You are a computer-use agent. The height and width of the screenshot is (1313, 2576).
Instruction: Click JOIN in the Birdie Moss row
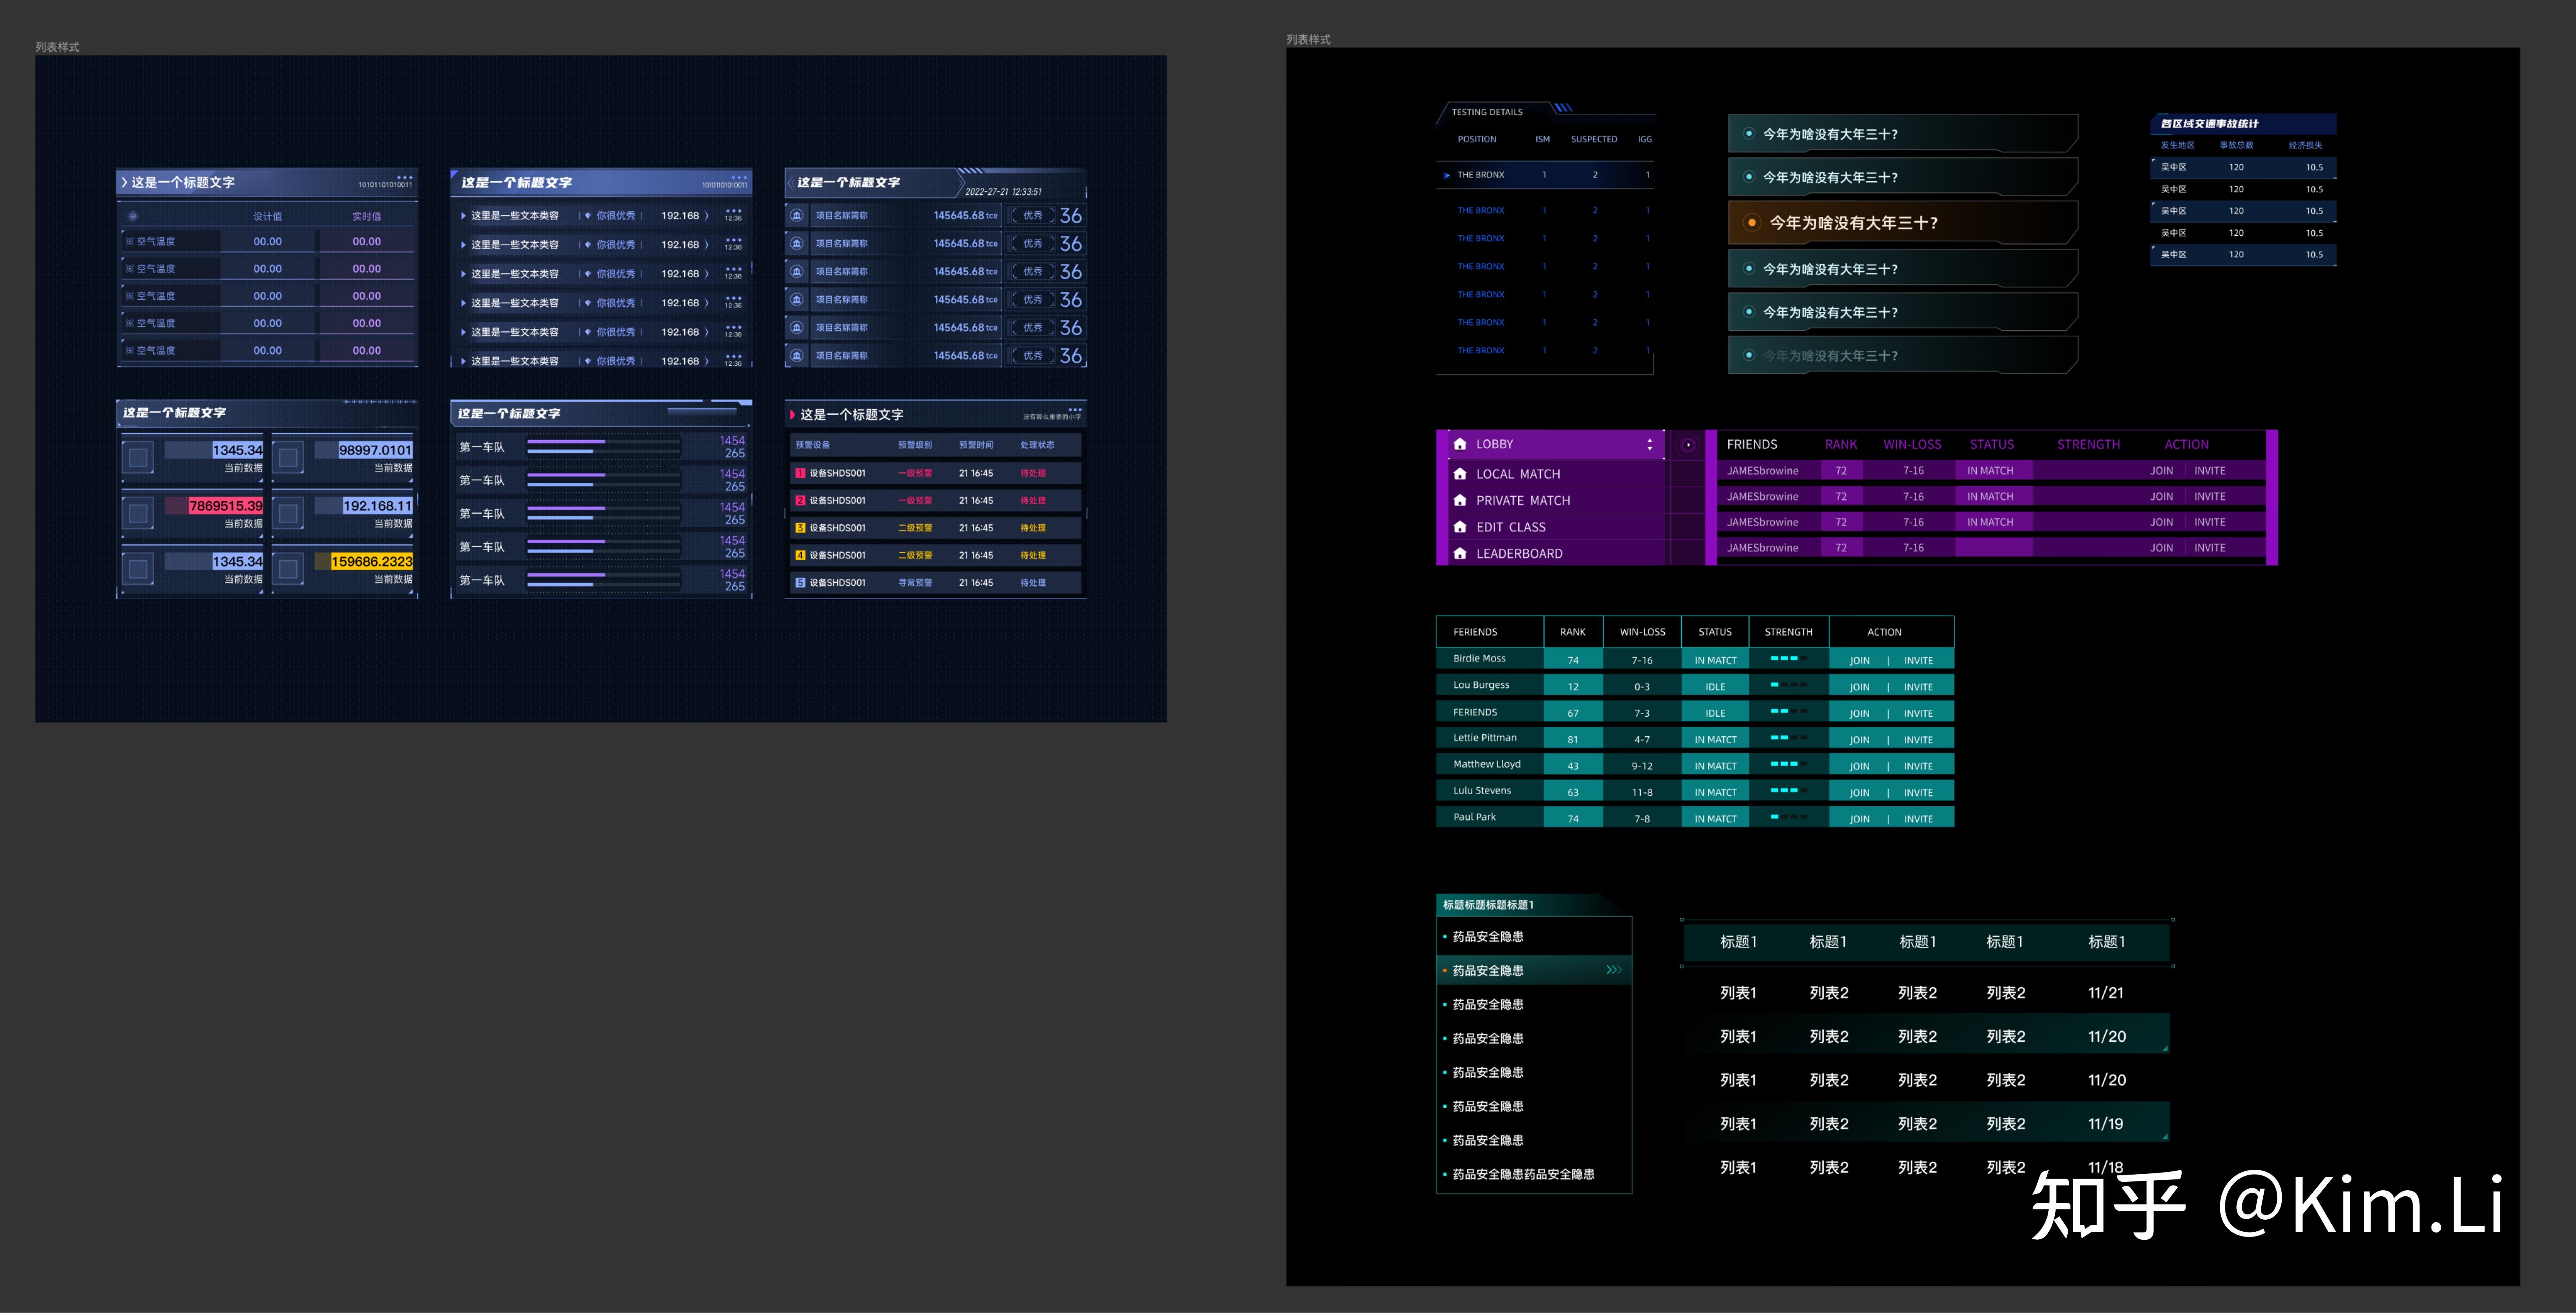click(1859, 661)
